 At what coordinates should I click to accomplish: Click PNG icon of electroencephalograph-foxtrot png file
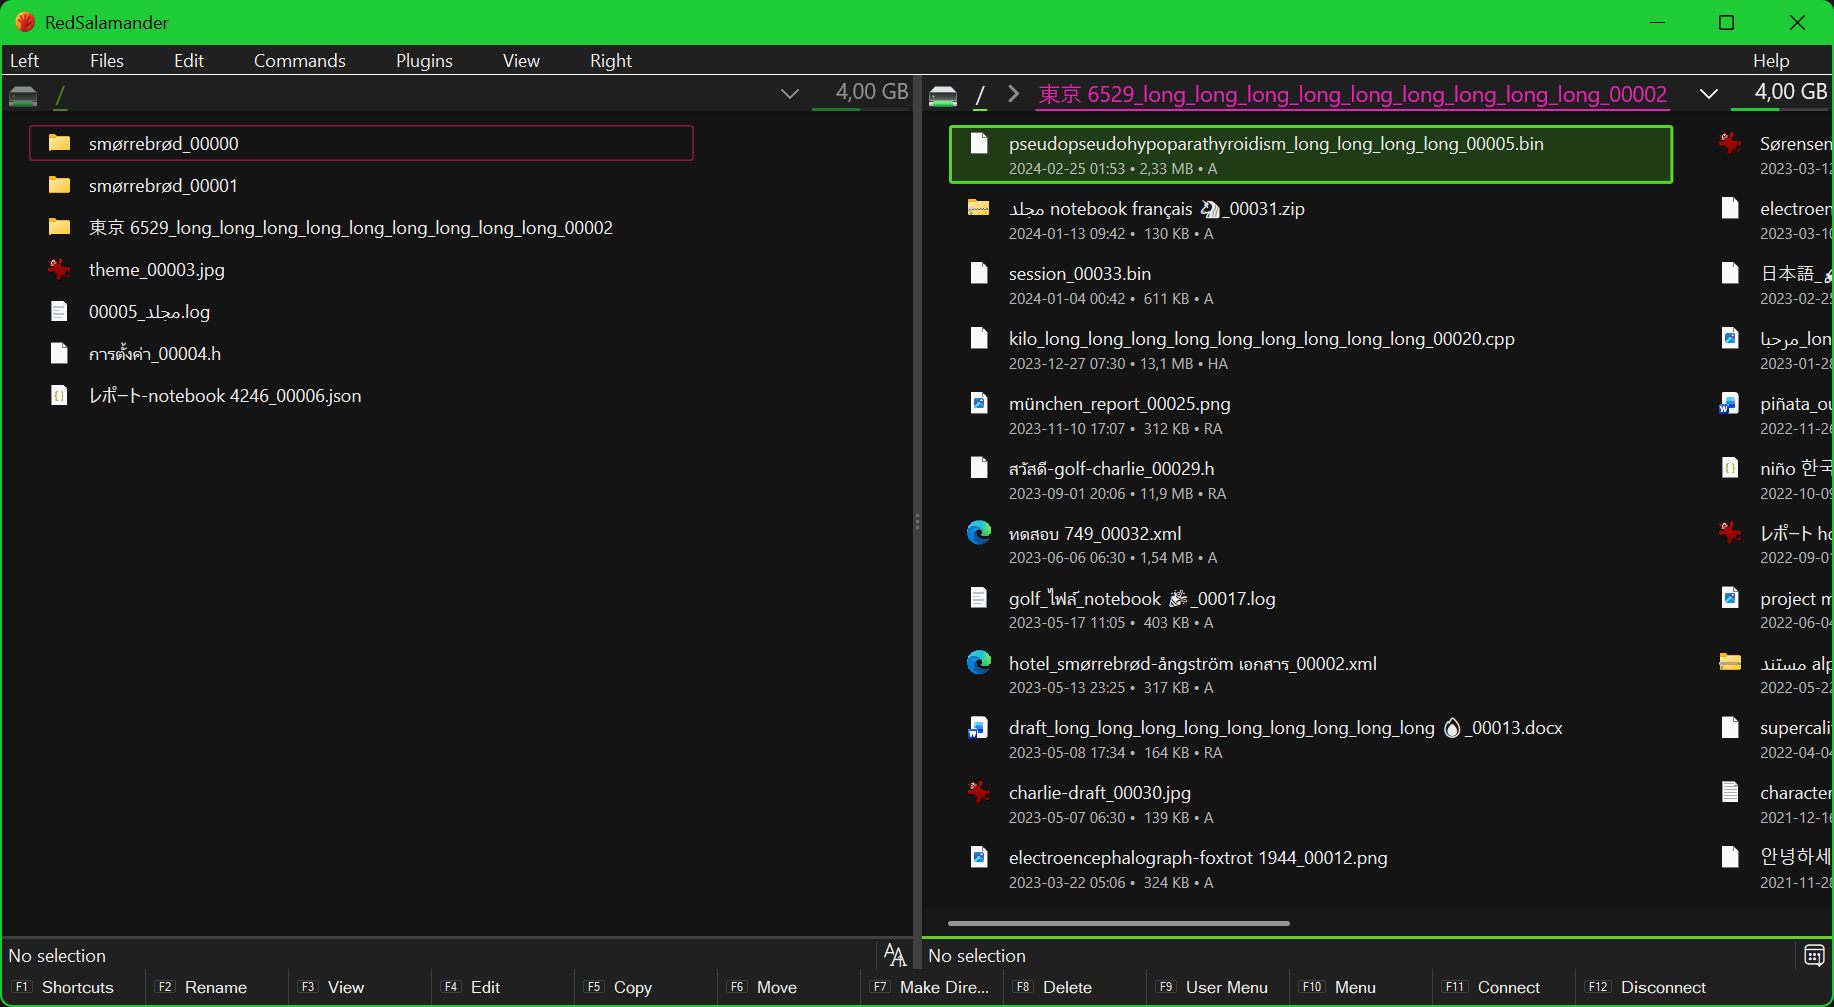979,857
